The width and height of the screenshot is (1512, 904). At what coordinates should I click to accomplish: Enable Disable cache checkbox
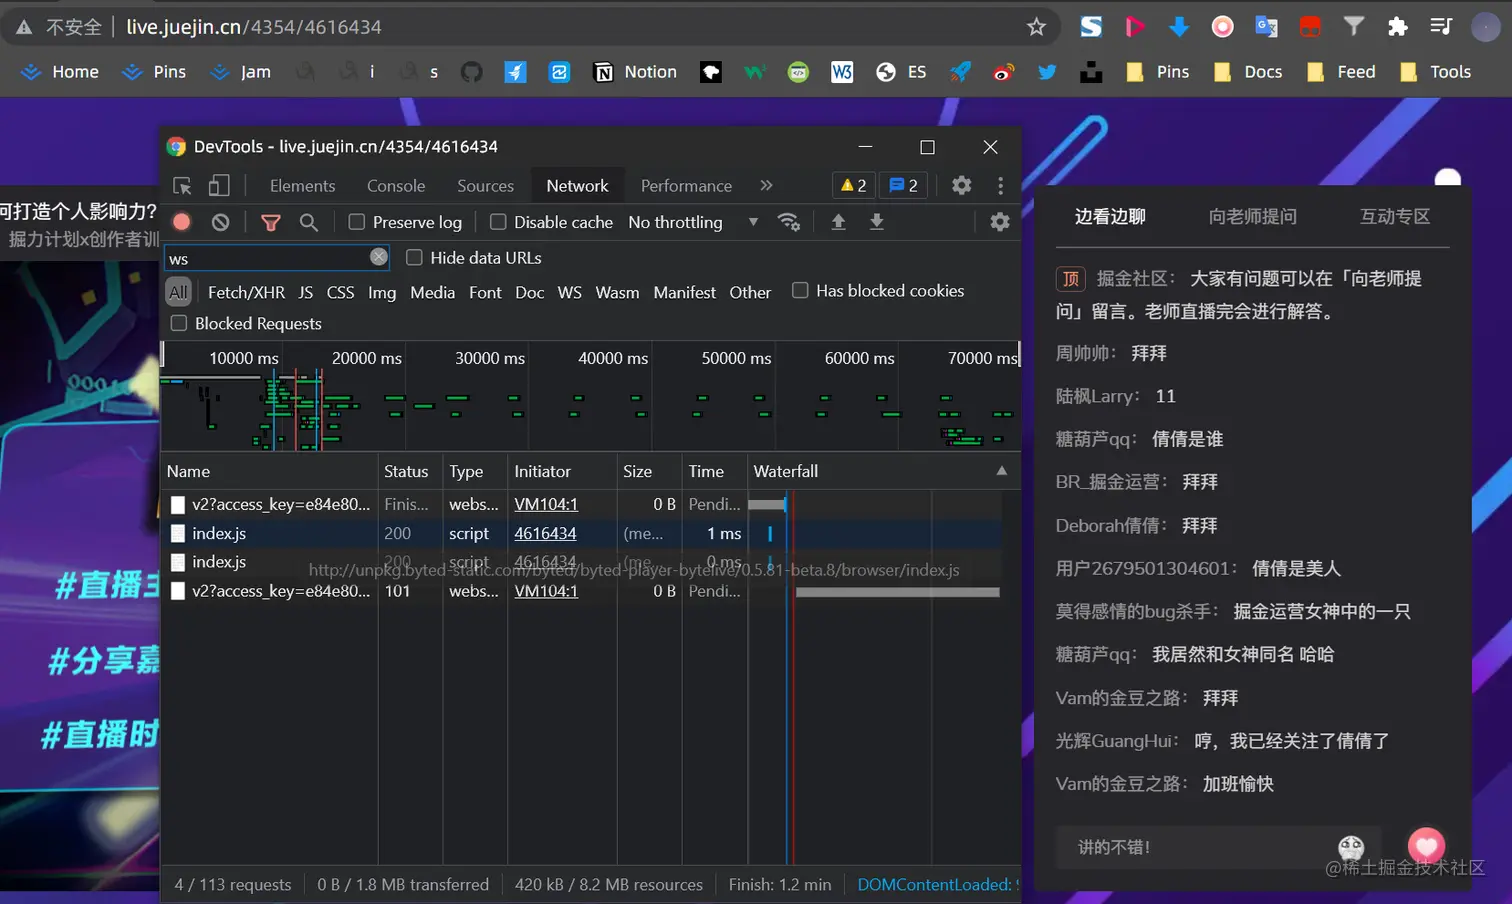pyautogui.click(x=498, y=222)
